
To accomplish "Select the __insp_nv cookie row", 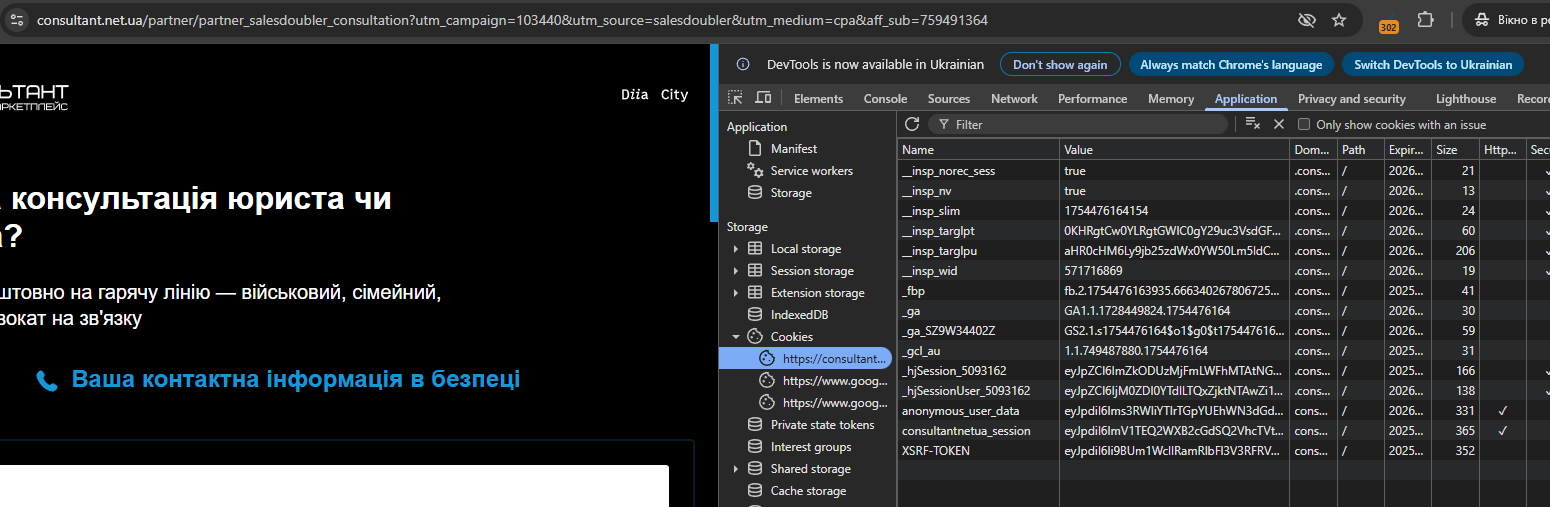I will pos(1223,191).
